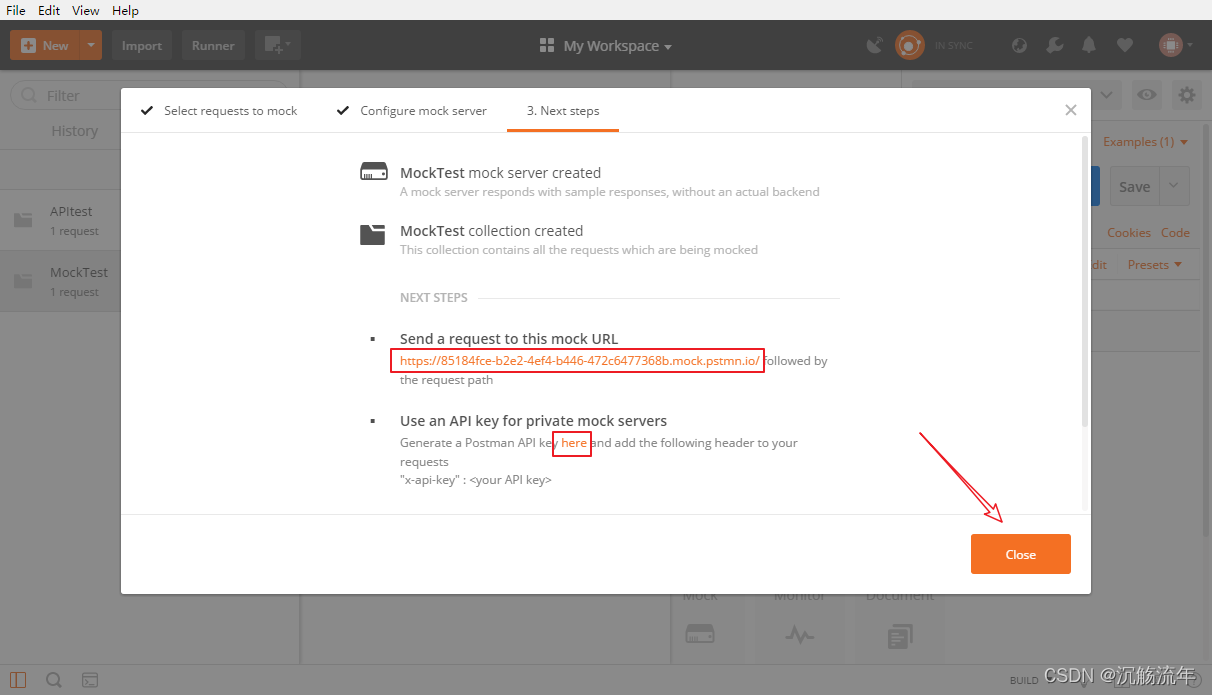This screenshot has height=695, width=1212.
Task: Expand the Presets dropdown
Action: pyautogui.click(x=1155, y=265)
